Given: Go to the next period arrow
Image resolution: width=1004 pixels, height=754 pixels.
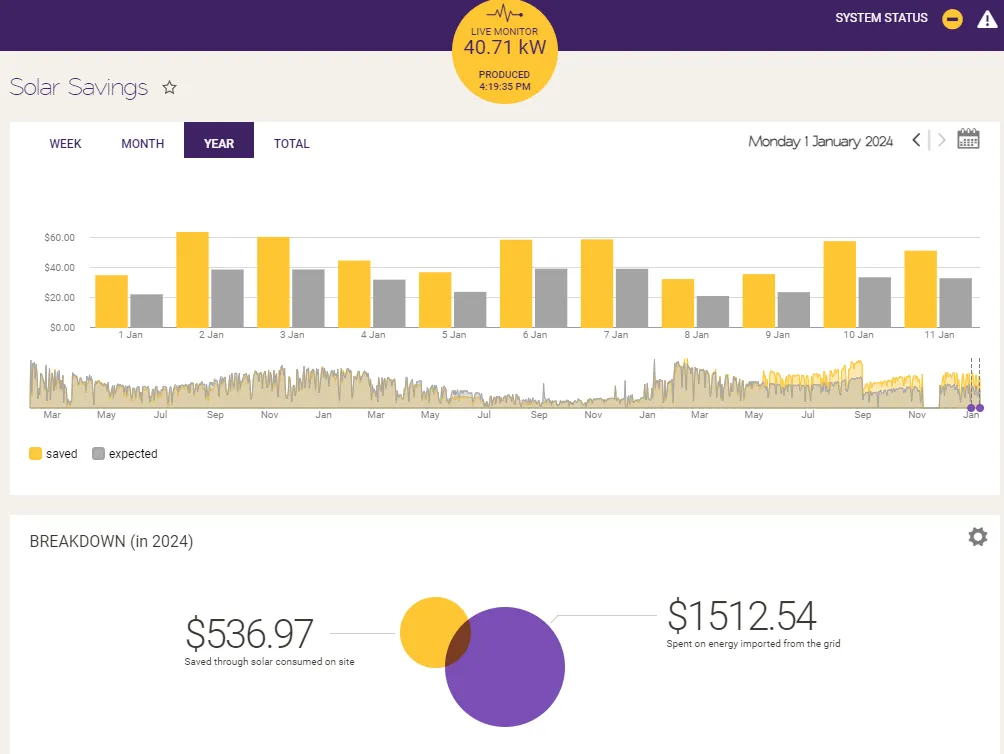Looking at the screenshot, I should click(941, 140).
